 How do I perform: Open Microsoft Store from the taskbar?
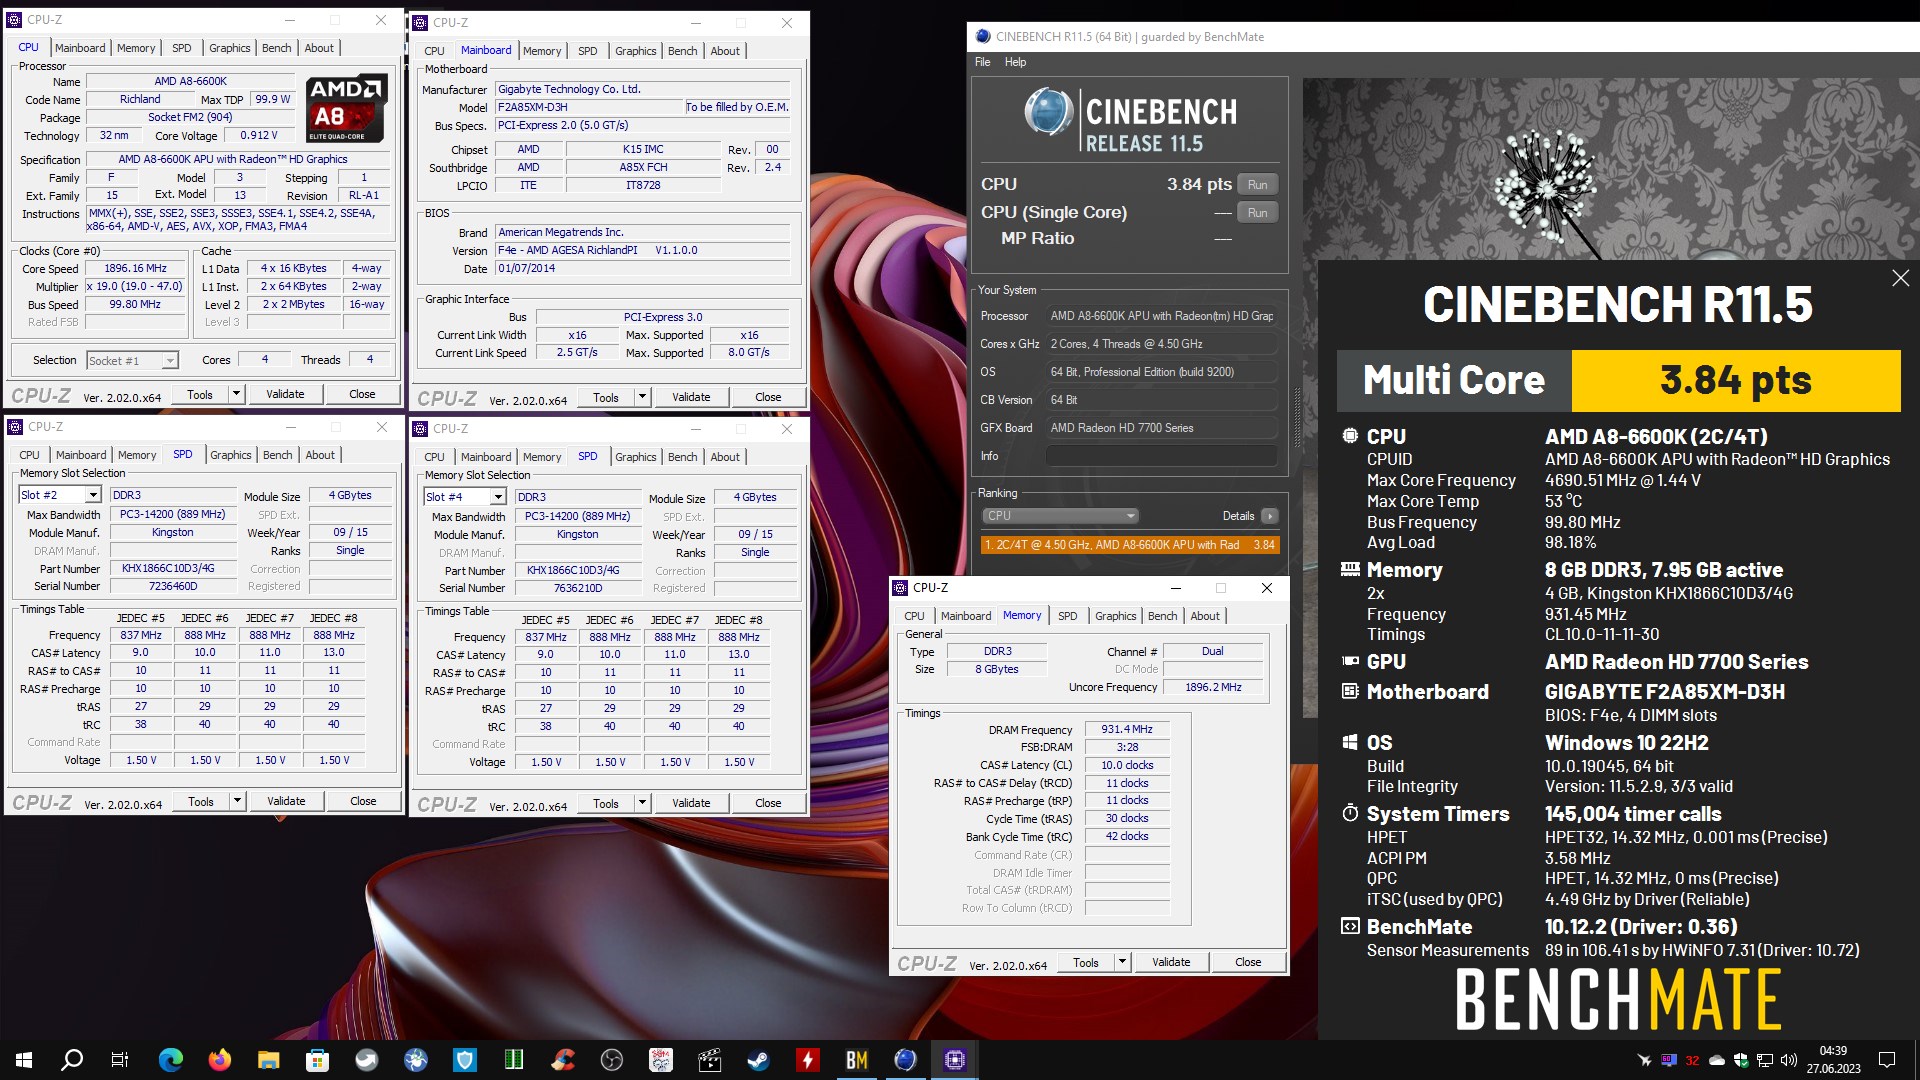[x=318, y=1059]
